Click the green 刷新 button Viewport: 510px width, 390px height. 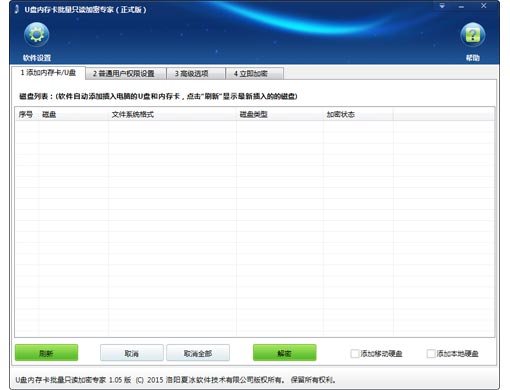point(46,353)
